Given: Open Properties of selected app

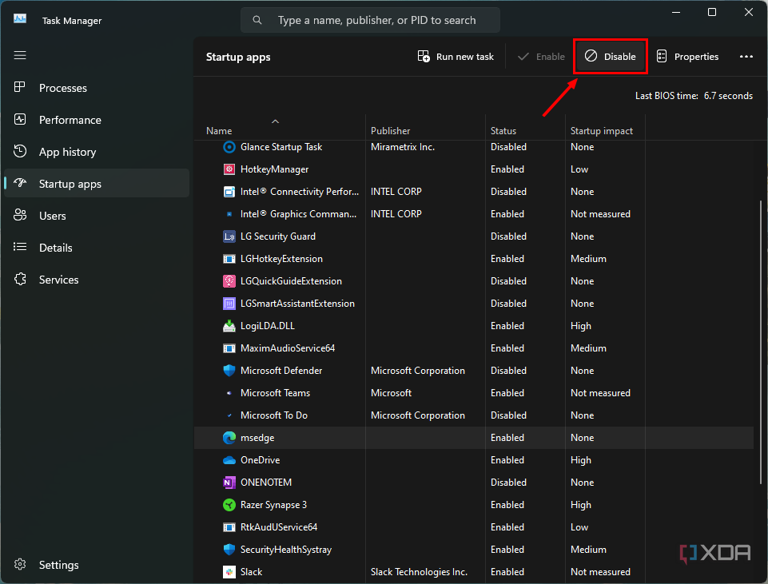Looking at the screenshot, I should click(x=688, y=56).
